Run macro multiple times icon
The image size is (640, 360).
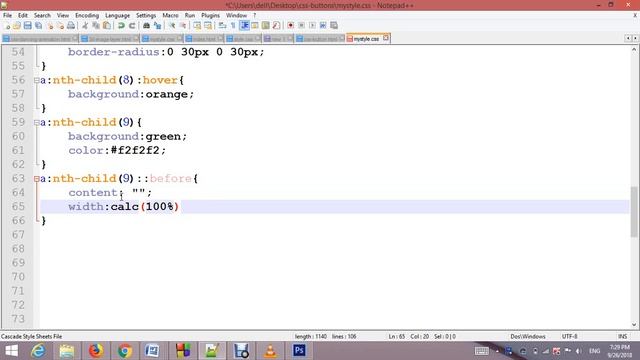click(x=323, y=25)
